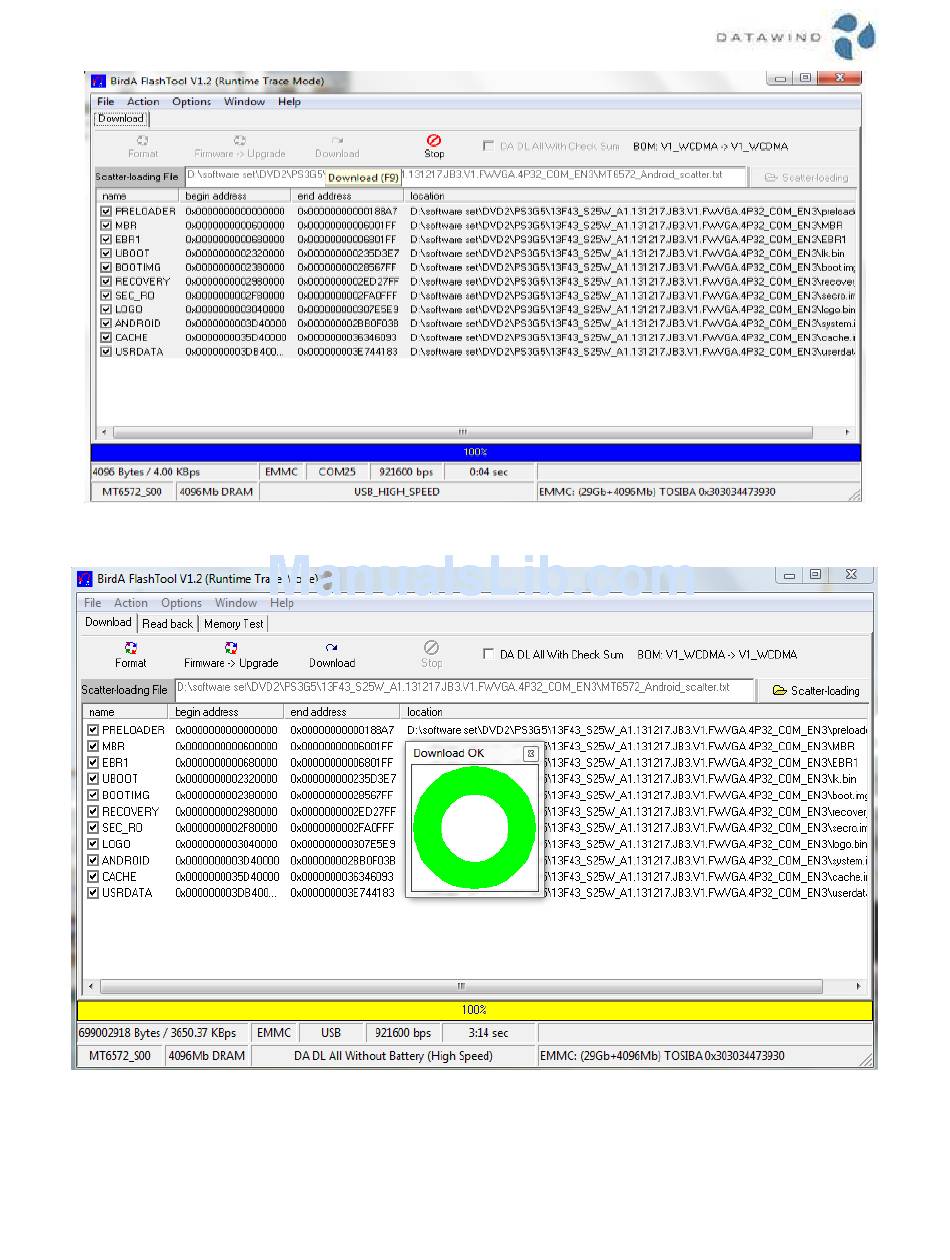The width and height of the screenshot is (950, 1260).
Task: Click greyed Firmware -> Upgrade icon in upper window
Action: click(240, 141)
